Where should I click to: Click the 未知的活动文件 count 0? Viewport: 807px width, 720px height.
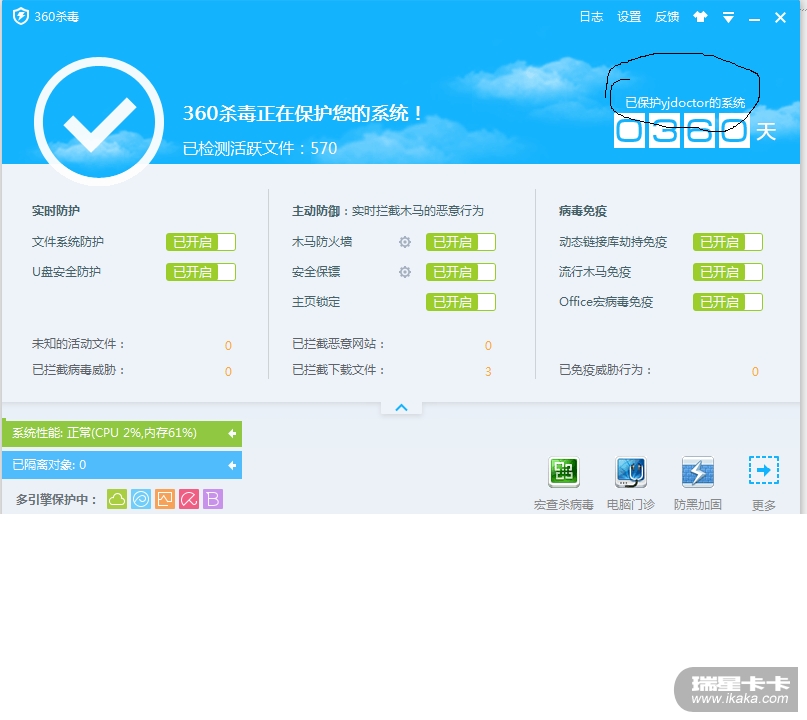(x=228, y=345)
